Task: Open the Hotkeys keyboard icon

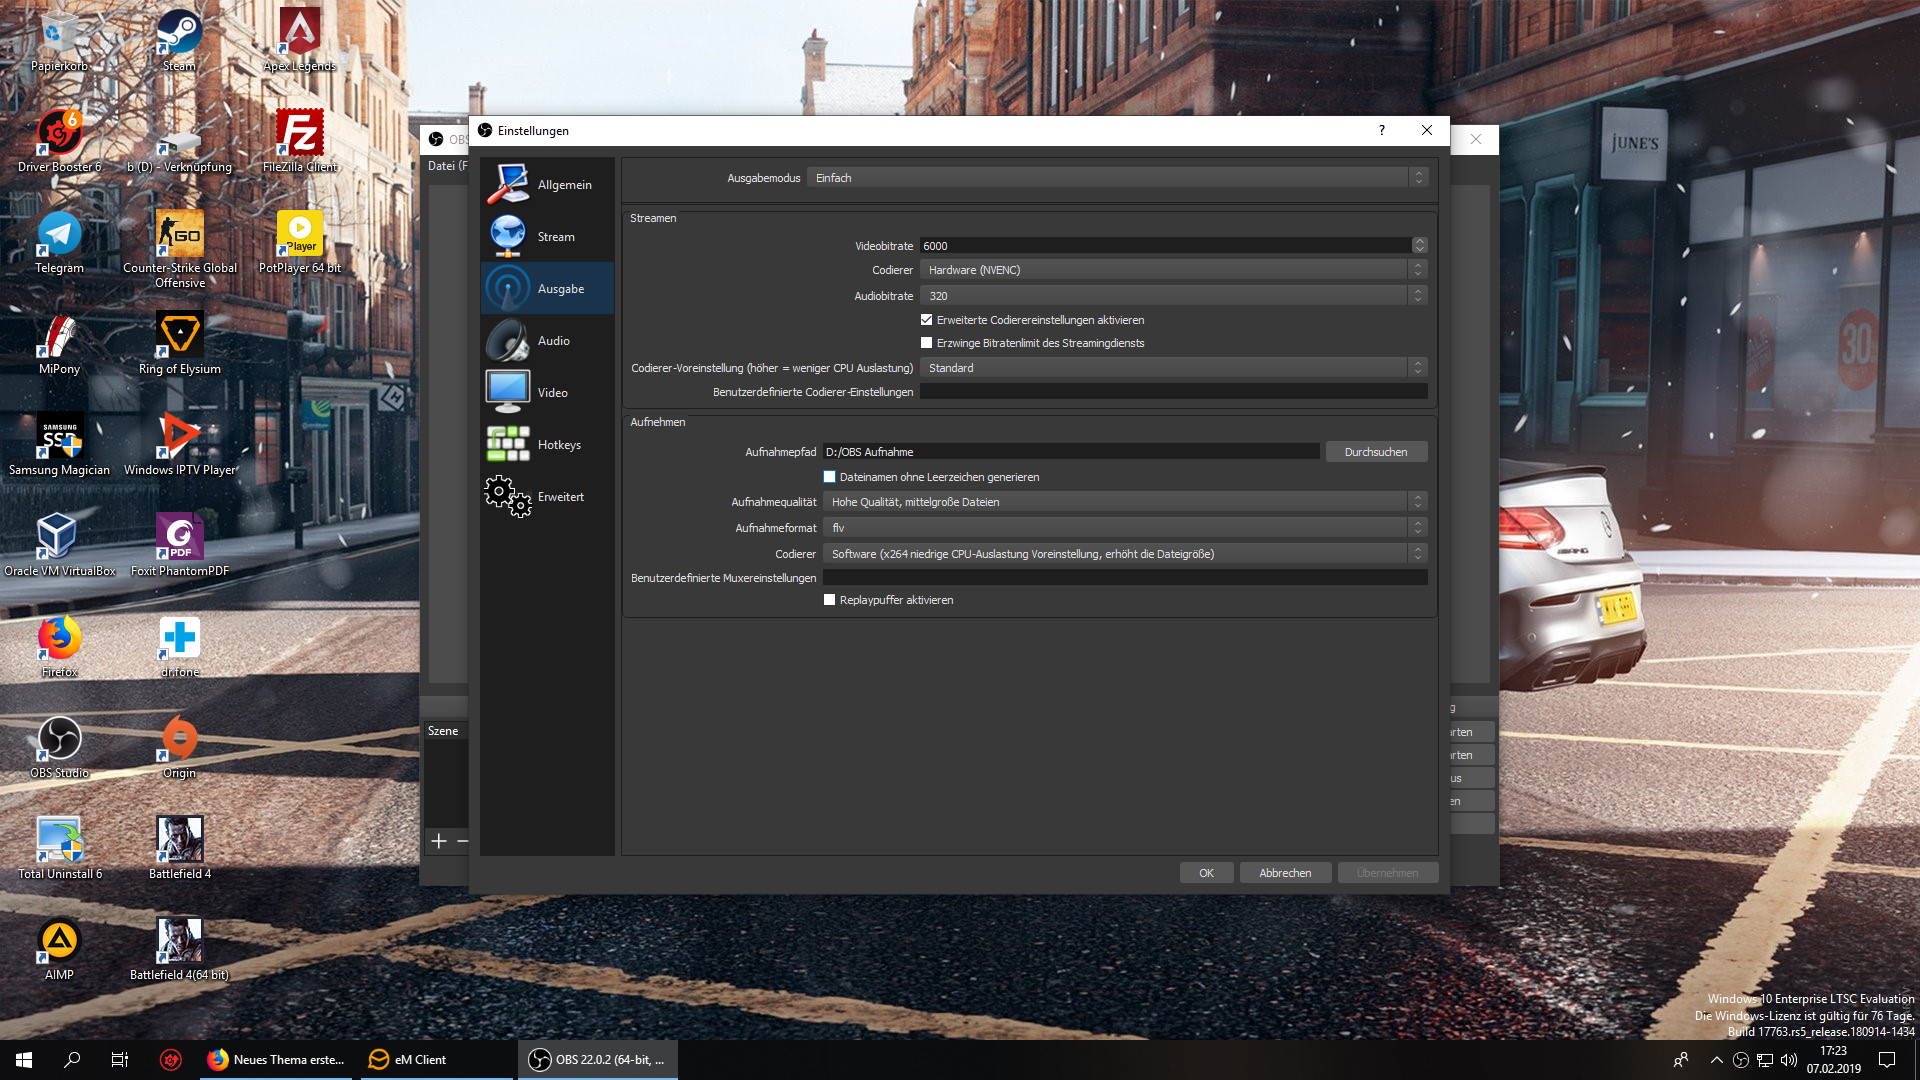Action: click(x=508, y=444)
